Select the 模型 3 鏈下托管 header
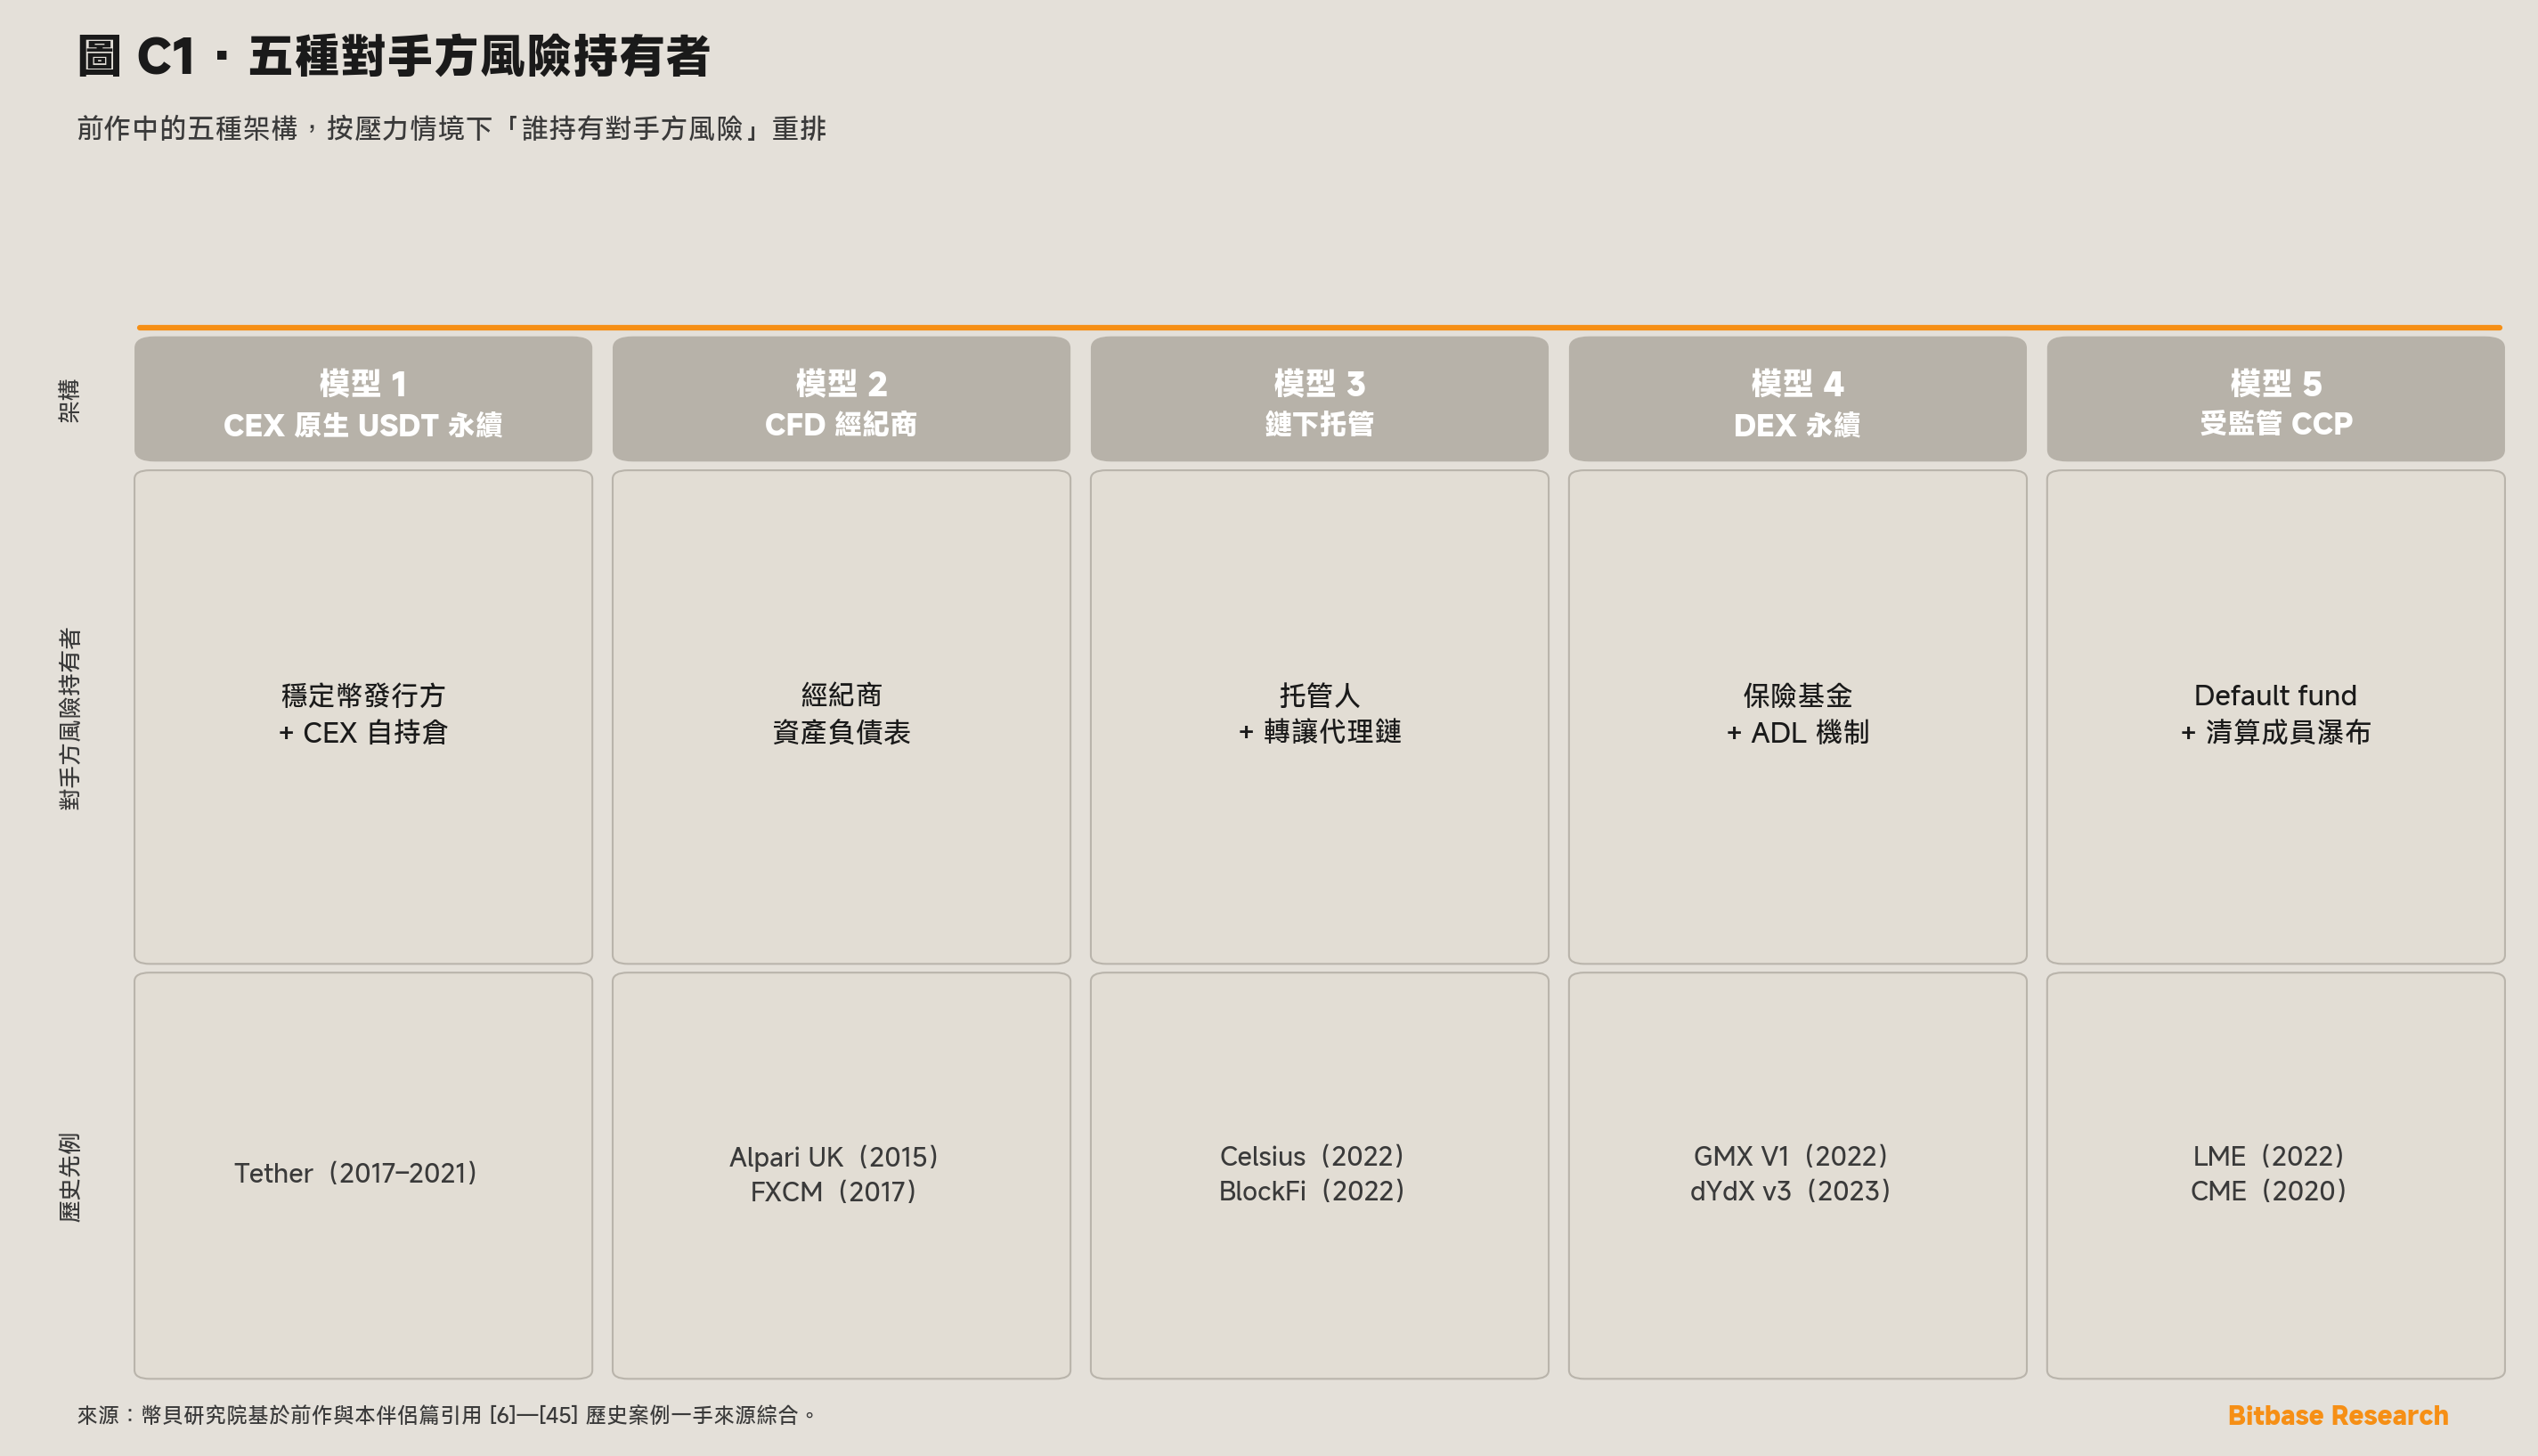2538x1456 pixels. coord(1319,399)
